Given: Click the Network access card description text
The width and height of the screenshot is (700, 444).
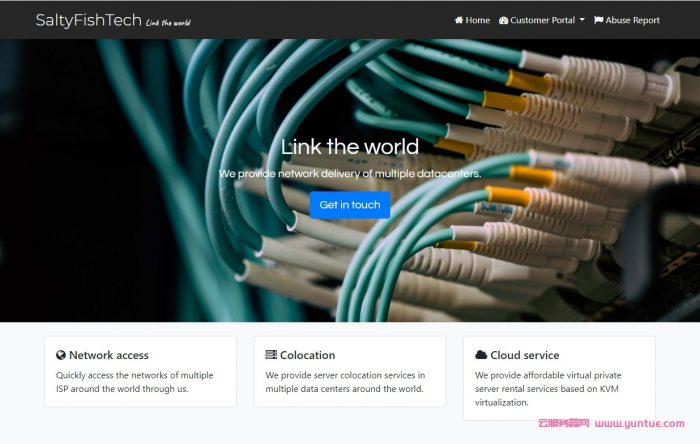Looking at the screenshot, I should click(x=134, y=382).
